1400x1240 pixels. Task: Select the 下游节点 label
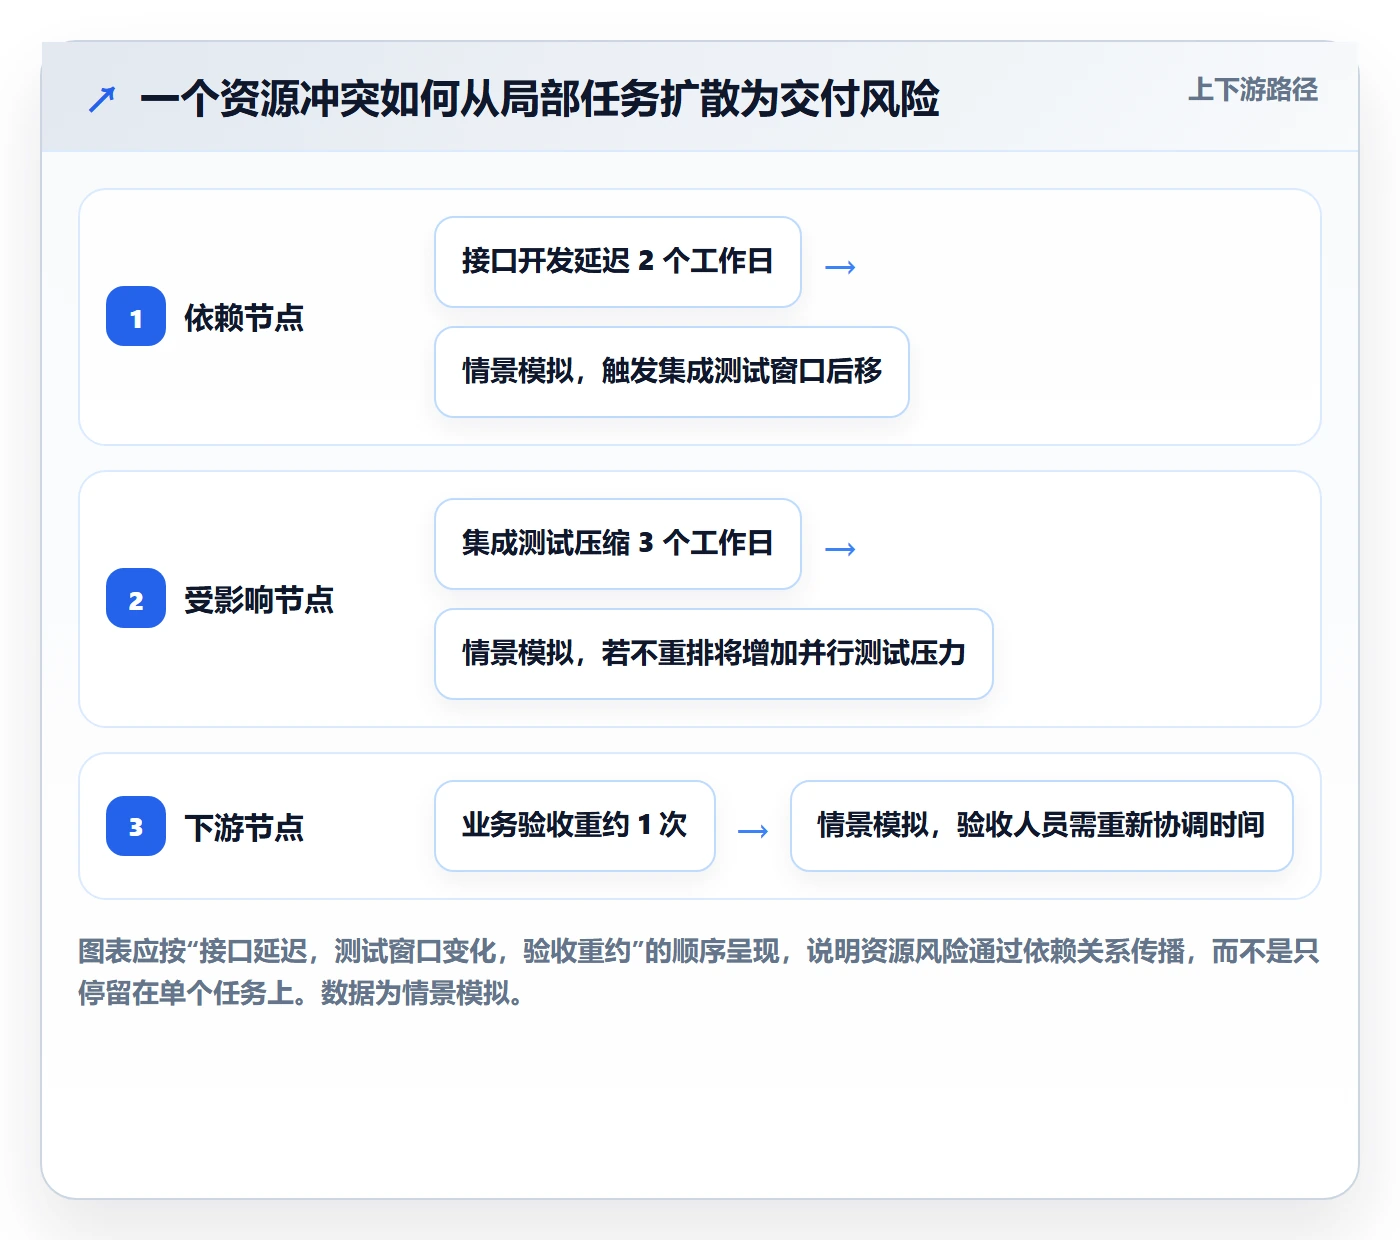pos(244,827)
